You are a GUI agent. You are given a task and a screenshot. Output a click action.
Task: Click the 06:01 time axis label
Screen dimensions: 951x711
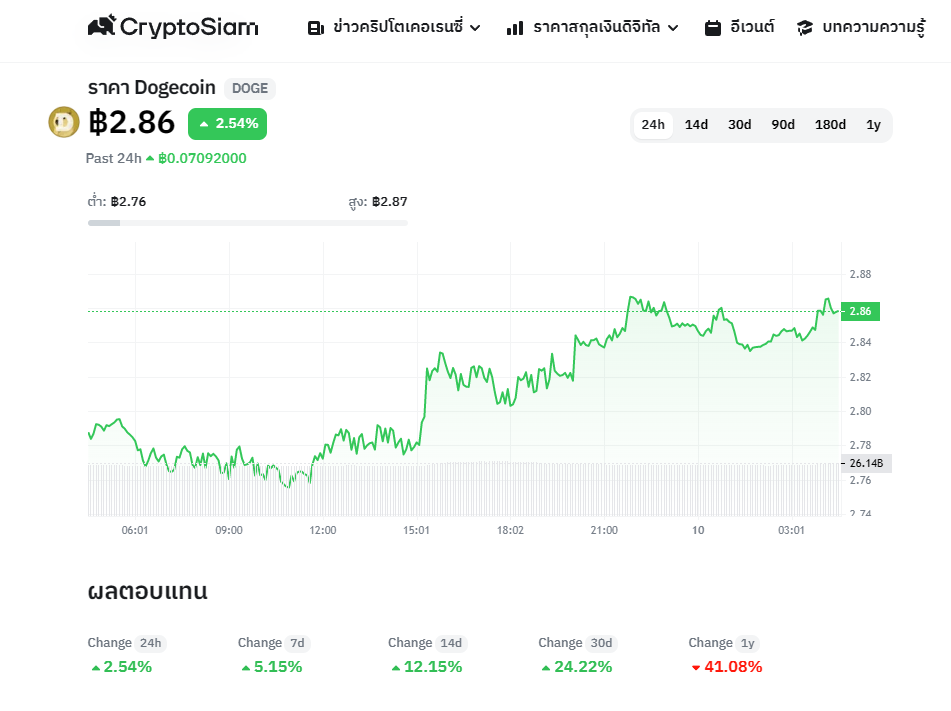135,530
